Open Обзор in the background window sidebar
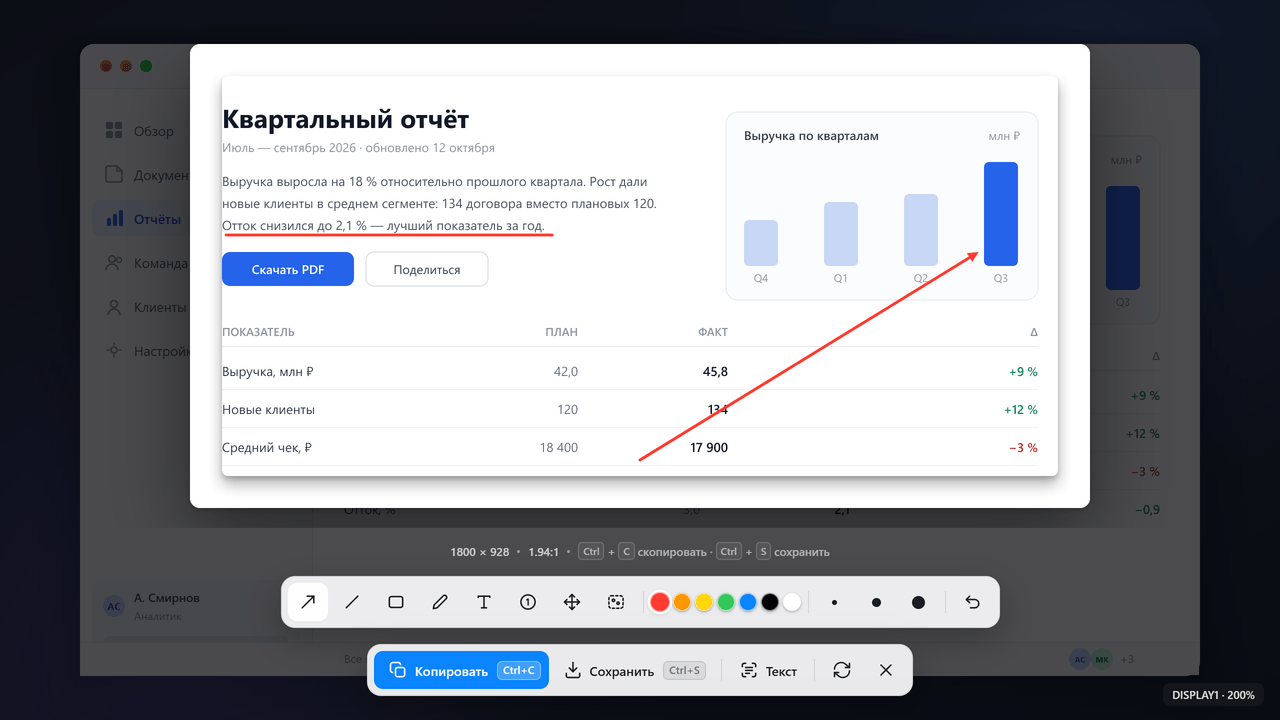Image resolution: width=1280 pixels, height=720 pixels. (140, 131)
